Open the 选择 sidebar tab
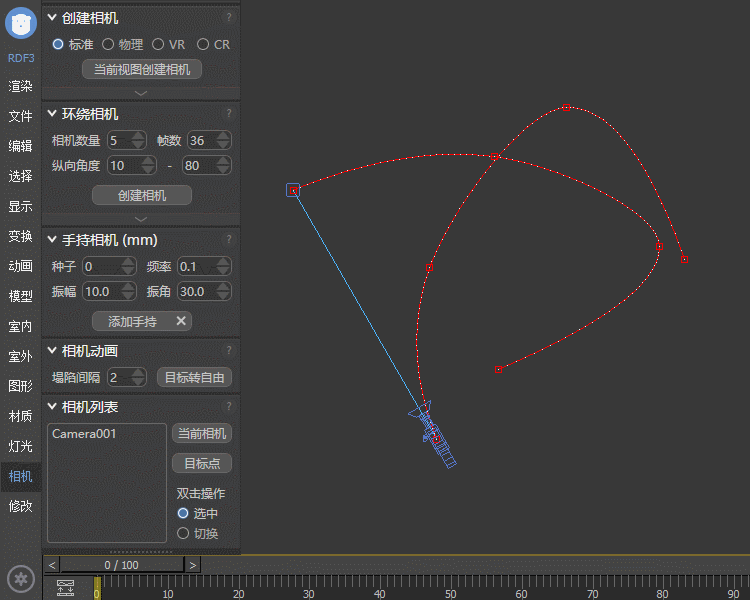This screenshot has width=750, height=600. (21, 176)
